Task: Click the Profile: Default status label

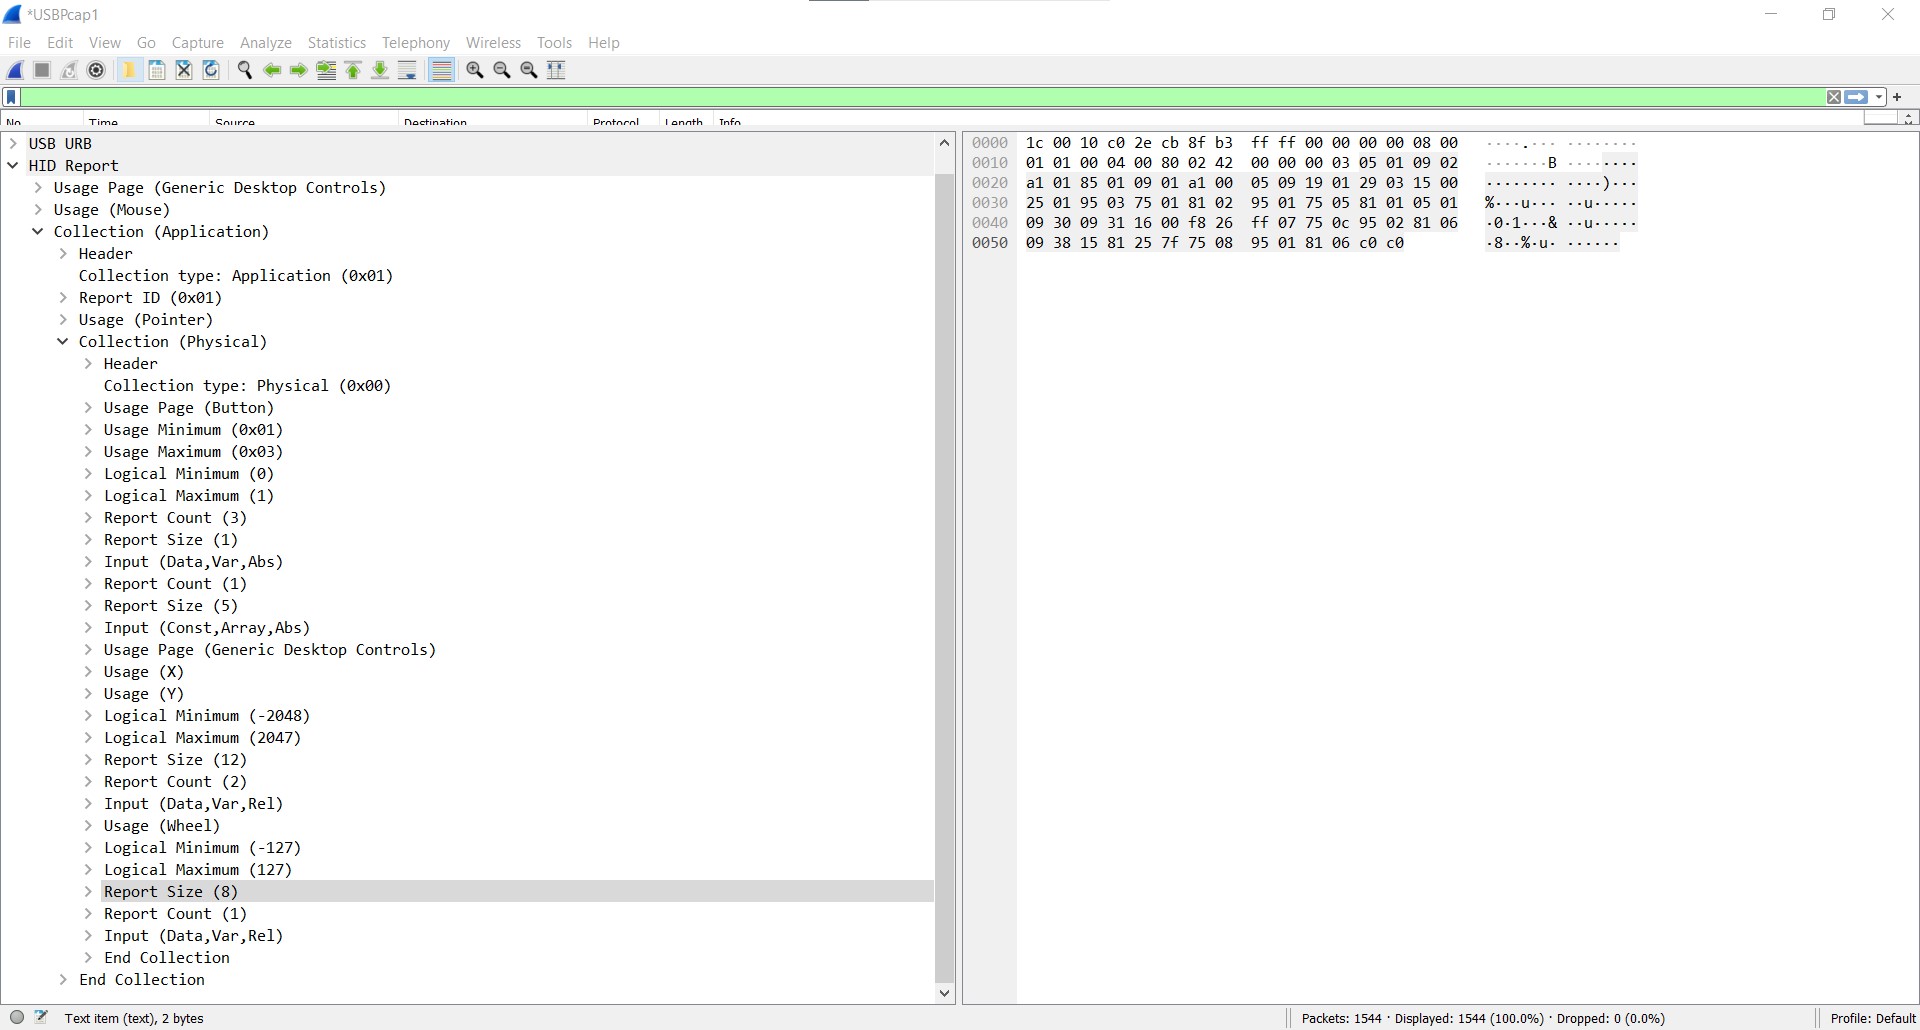Action: pyautogui.click(x=1873, y=1018)
